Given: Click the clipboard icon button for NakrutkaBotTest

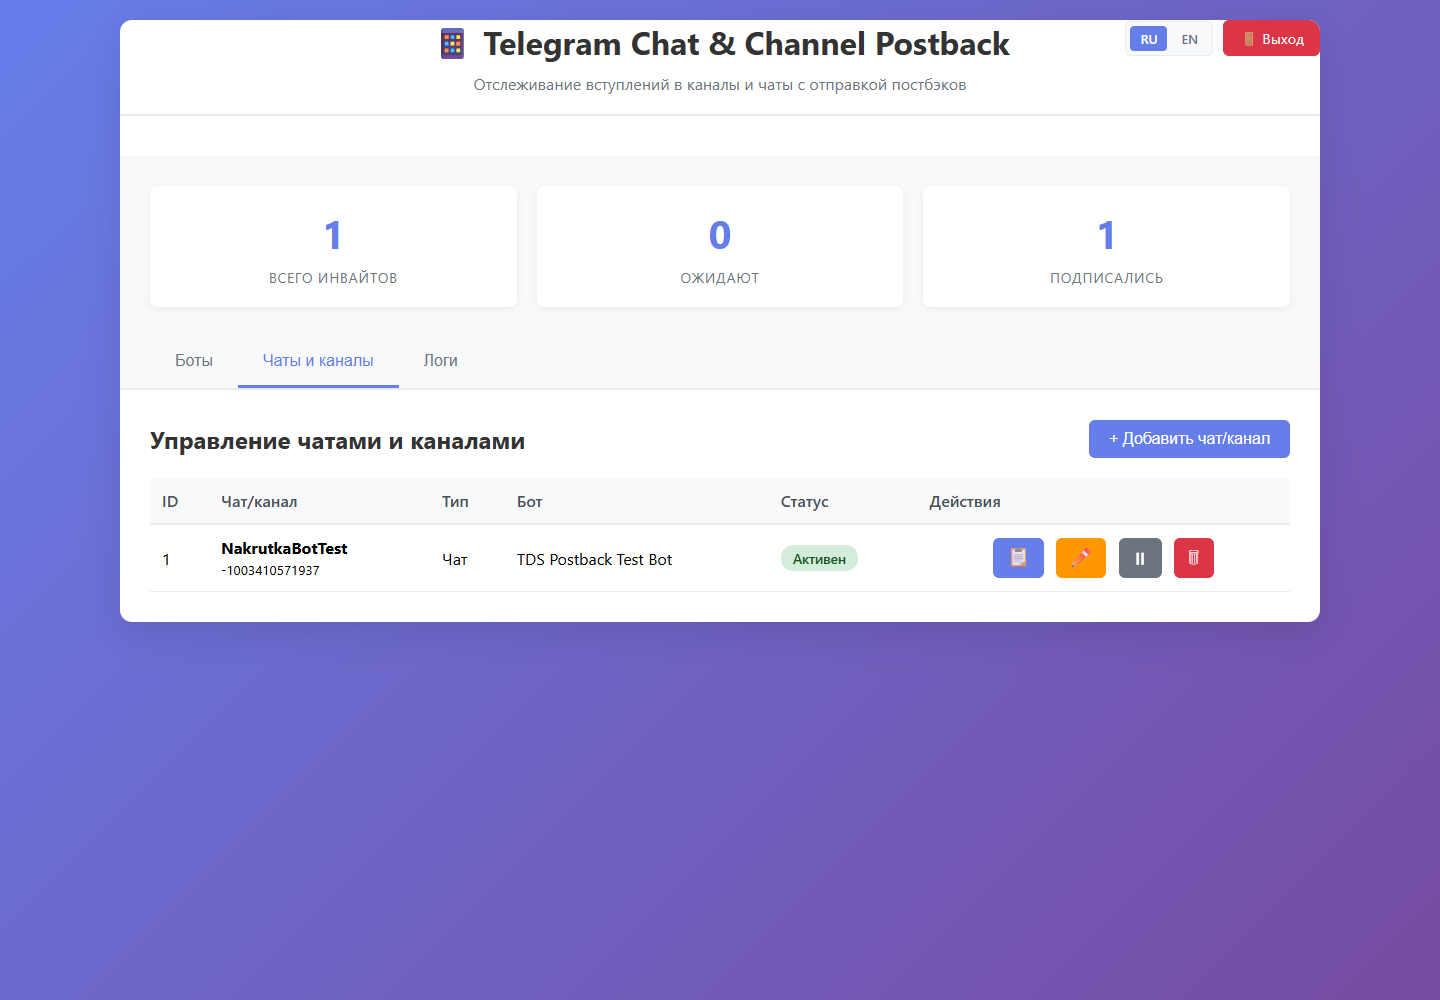Looking at the screenshot, I should 1018,558.
